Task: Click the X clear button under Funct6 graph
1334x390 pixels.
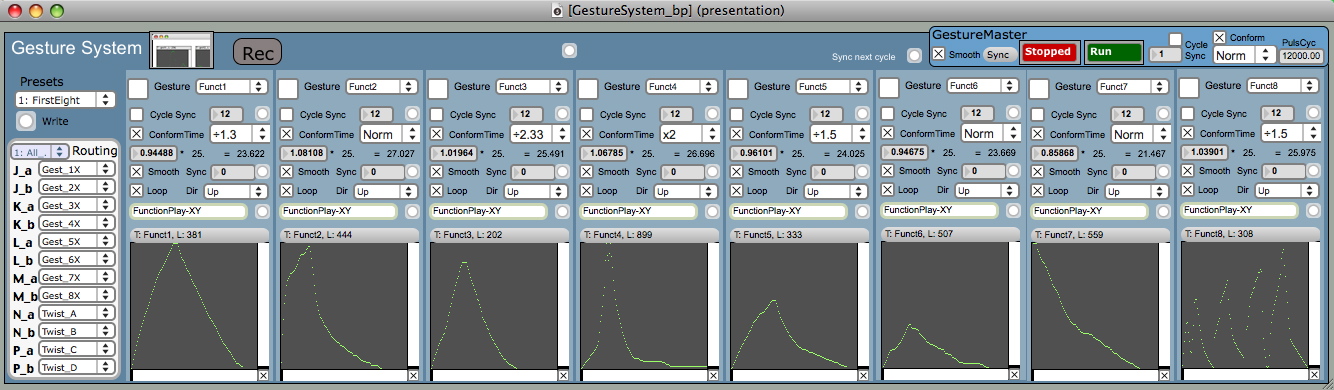Action: [1013, 374]
